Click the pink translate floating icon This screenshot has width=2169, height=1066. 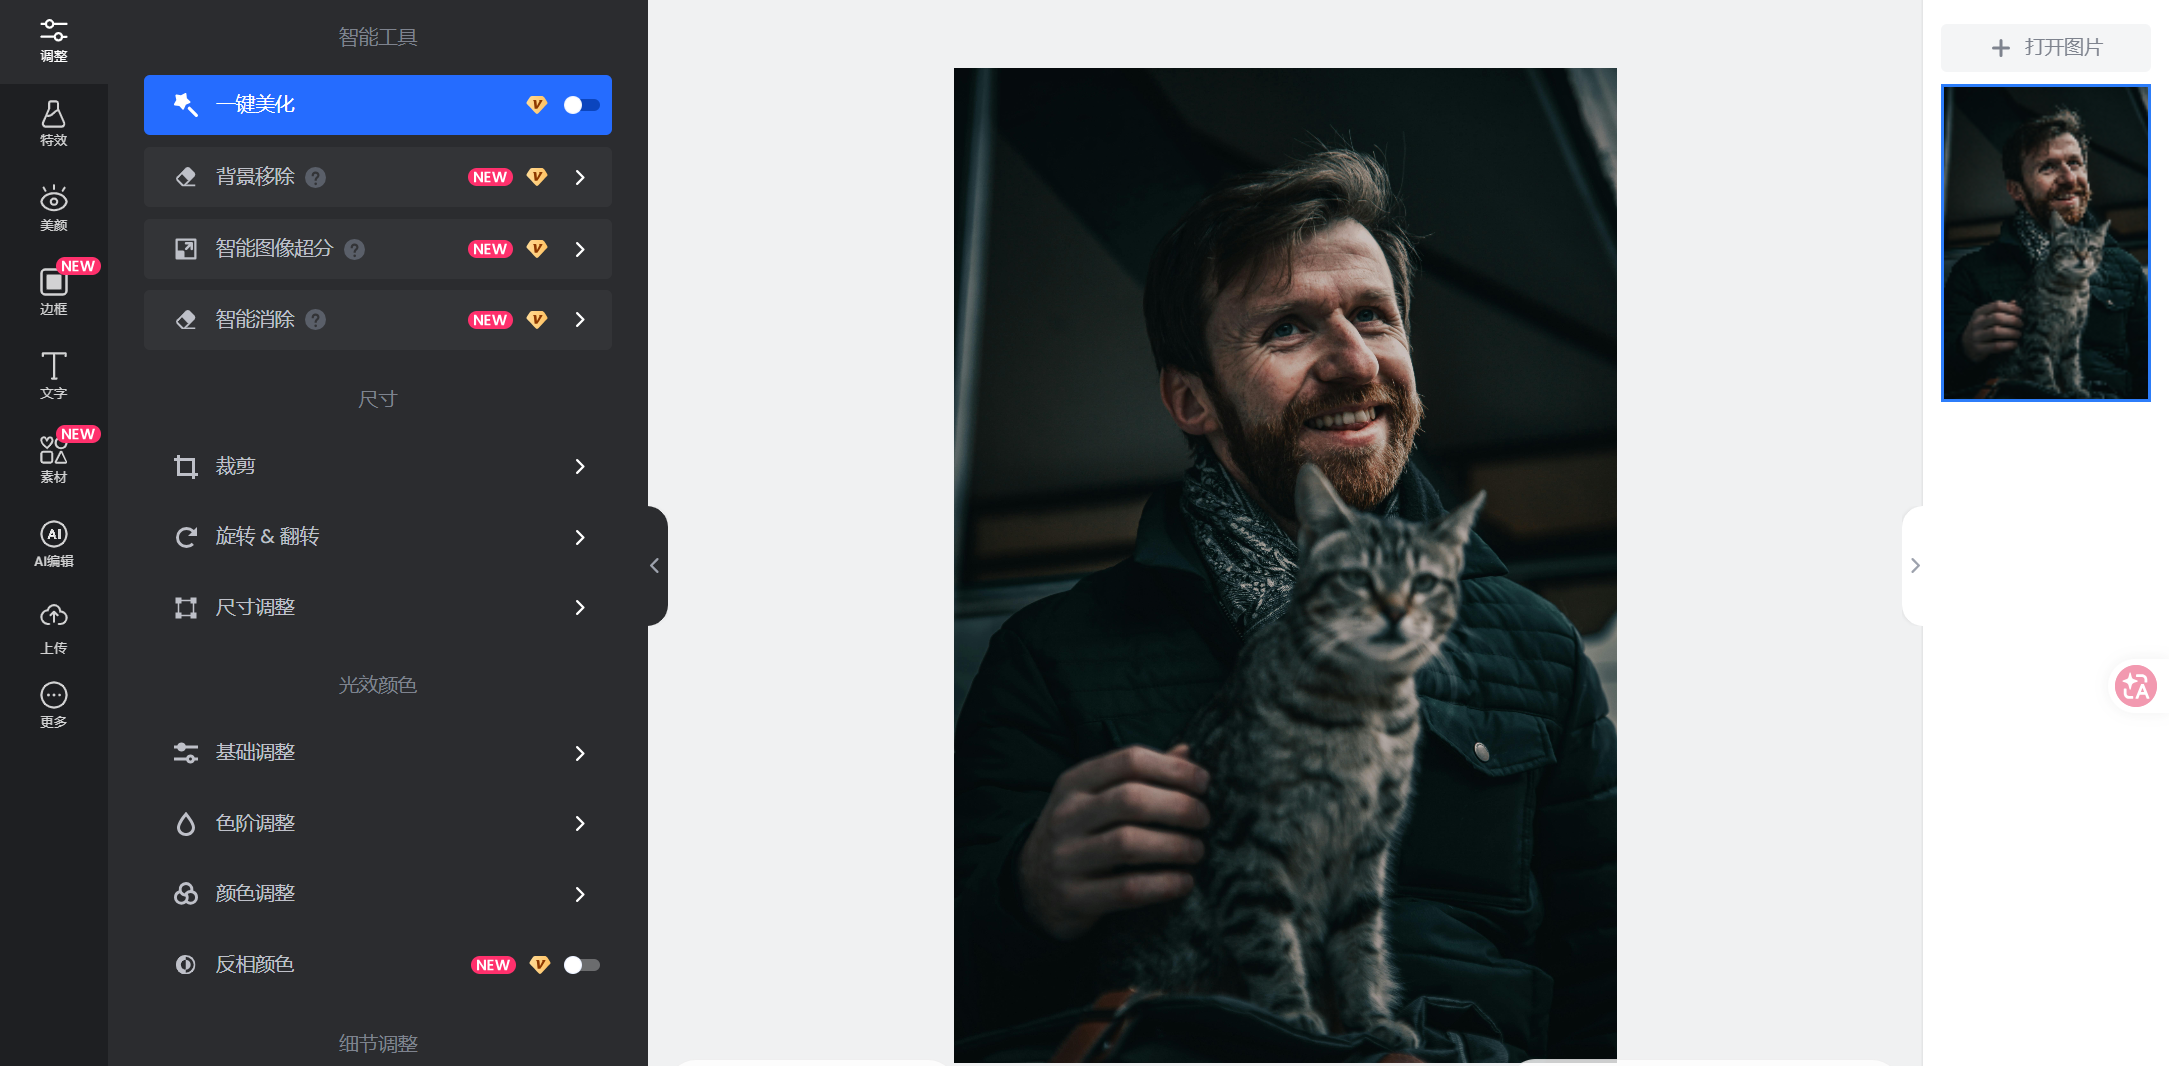(x=2135, y=686)
